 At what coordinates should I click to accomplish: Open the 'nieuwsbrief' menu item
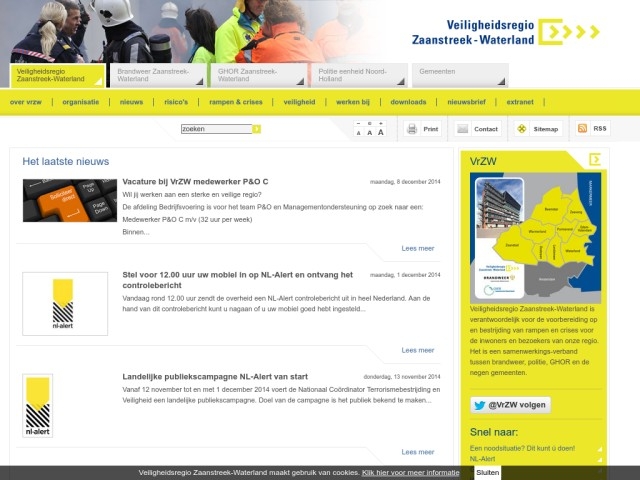[x=466, y=102]
